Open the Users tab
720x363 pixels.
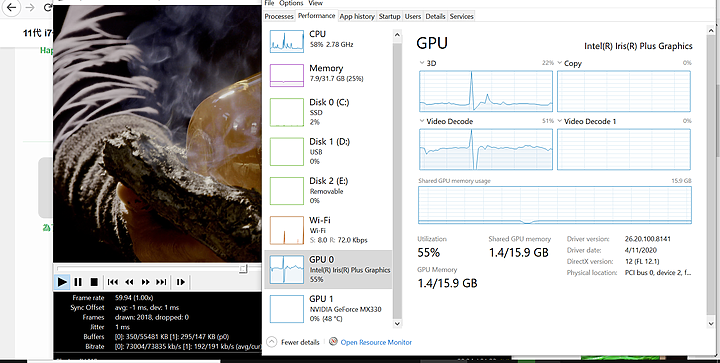coord(412,16)
